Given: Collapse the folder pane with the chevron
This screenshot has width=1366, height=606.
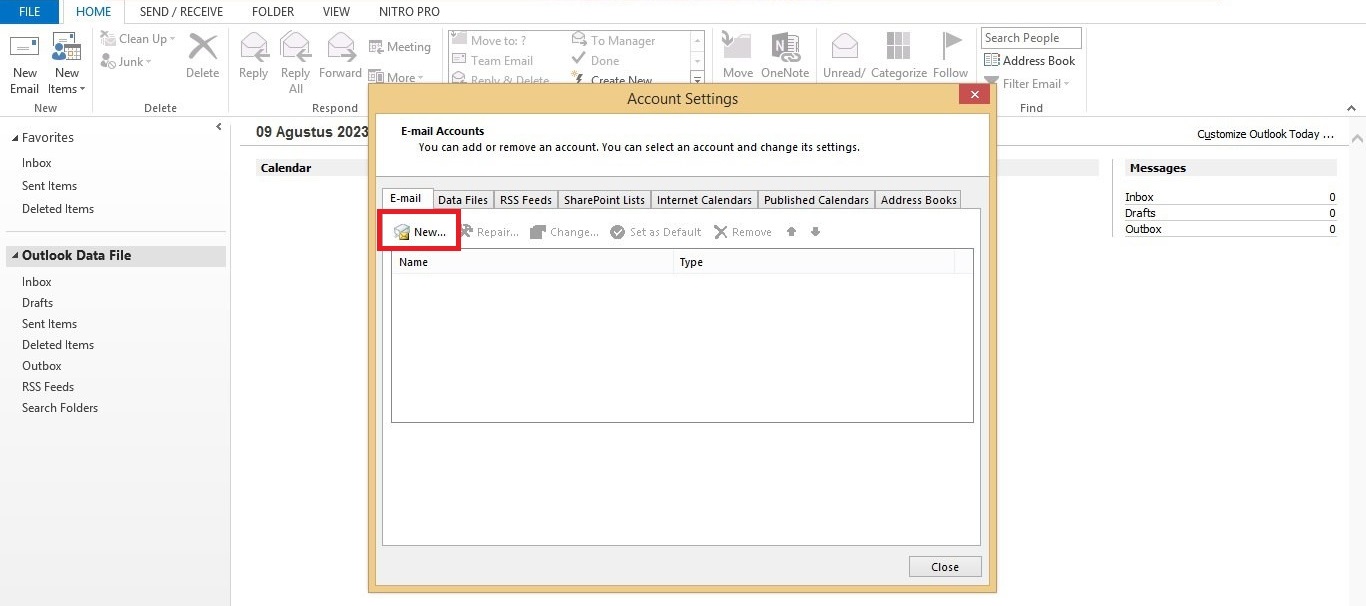Looking at the screenshot, I should coord(218,127).
